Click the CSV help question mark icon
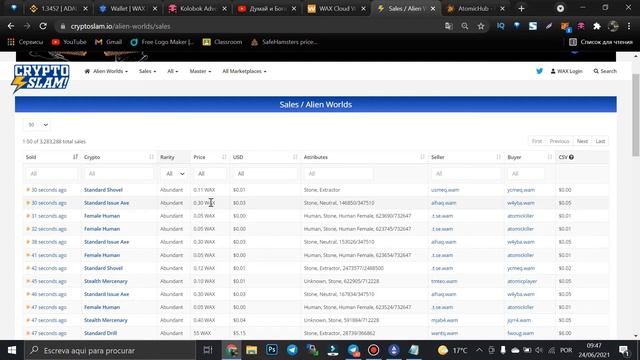Screen dimensions: 640x360 [x=571, y=157]
